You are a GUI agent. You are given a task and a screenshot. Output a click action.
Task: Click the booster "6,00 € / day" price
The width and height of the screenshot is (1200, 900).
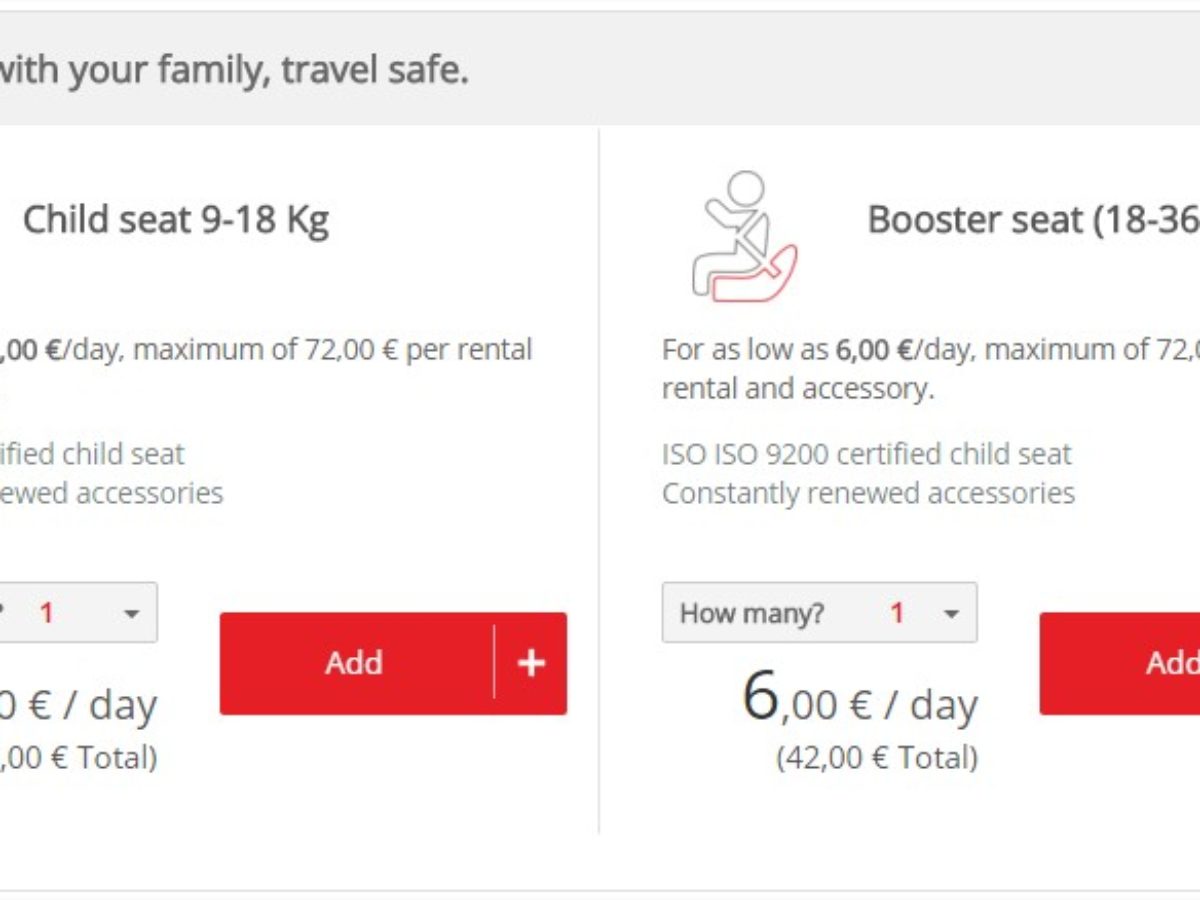860,698
